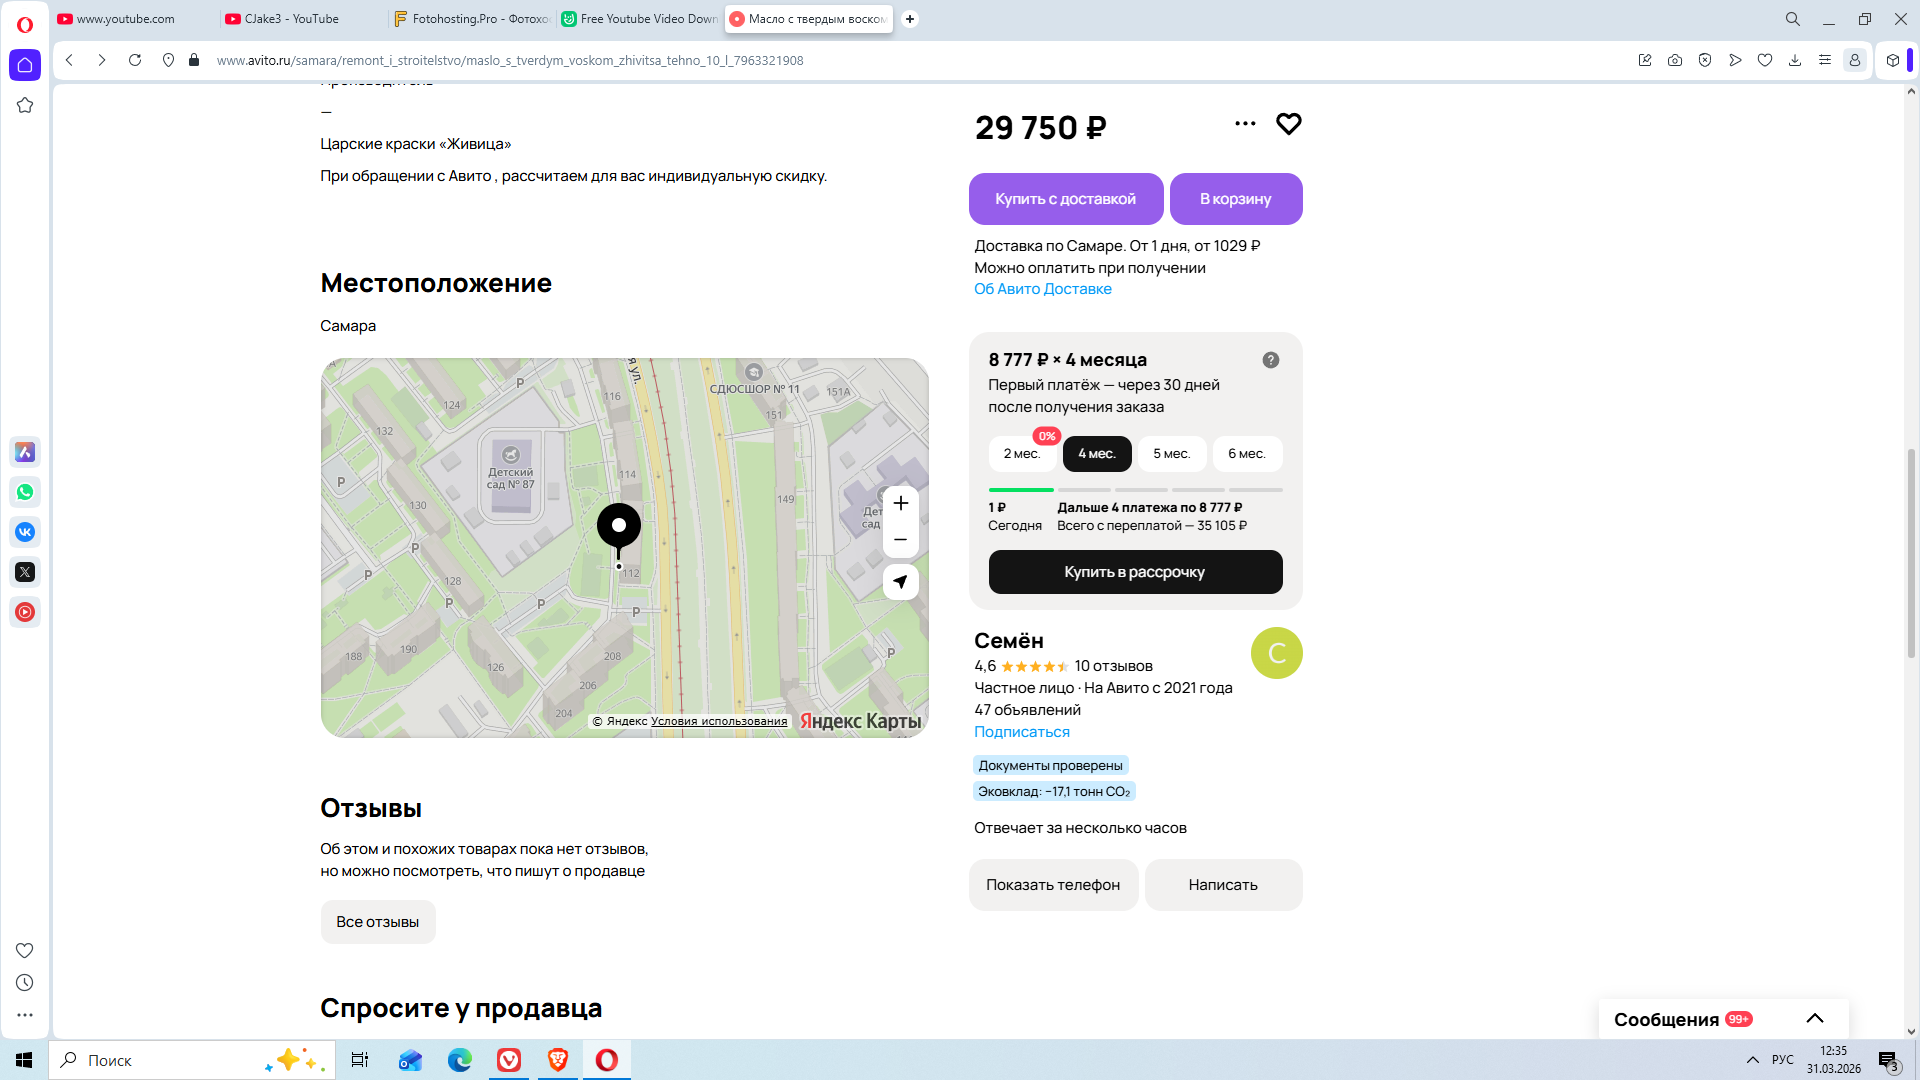
Task: Click the page vertical scrollbar thumb
Action: coord(1910,553)
